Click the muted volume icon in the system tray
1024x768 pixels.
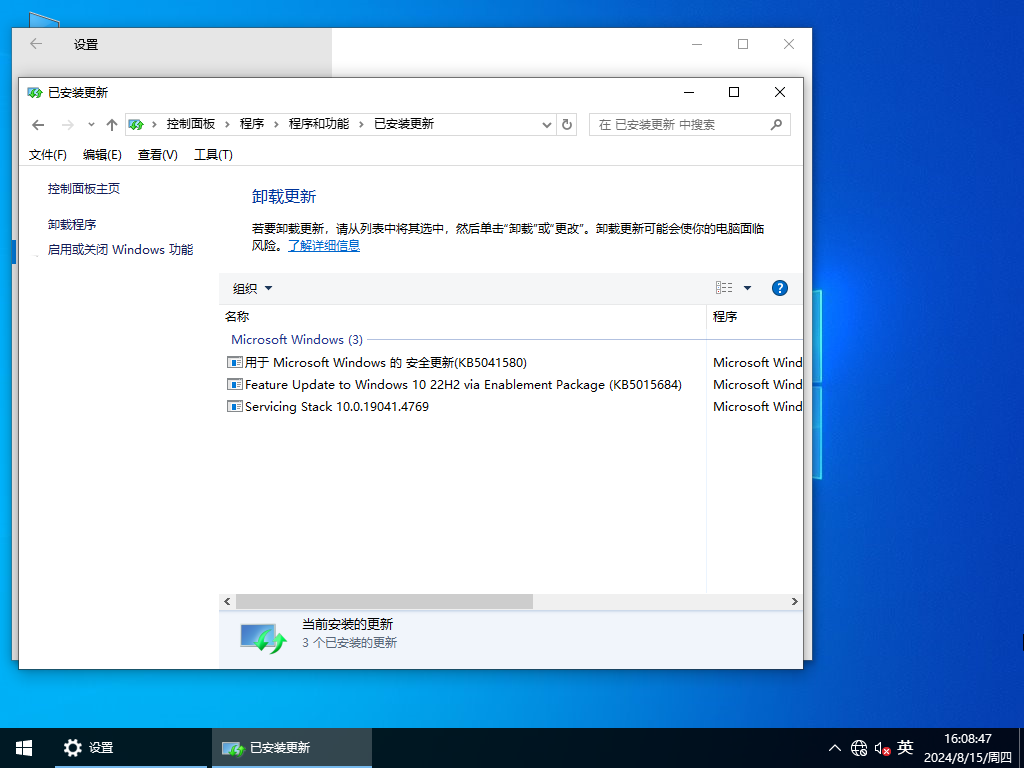point(882,747)
